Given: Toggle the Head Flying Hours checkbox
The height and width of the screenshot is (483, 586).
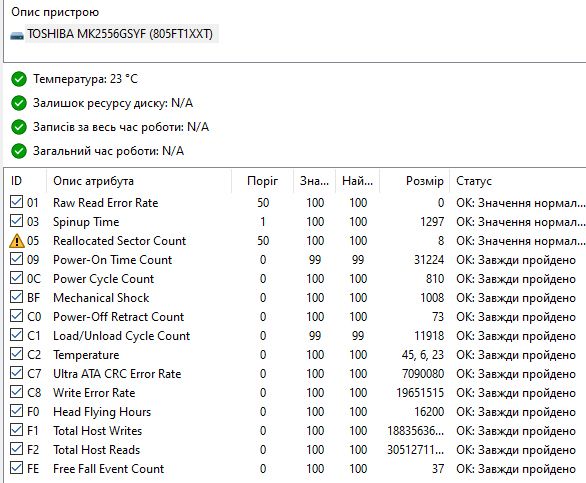Looking at the screenshot, I should 16,411.
